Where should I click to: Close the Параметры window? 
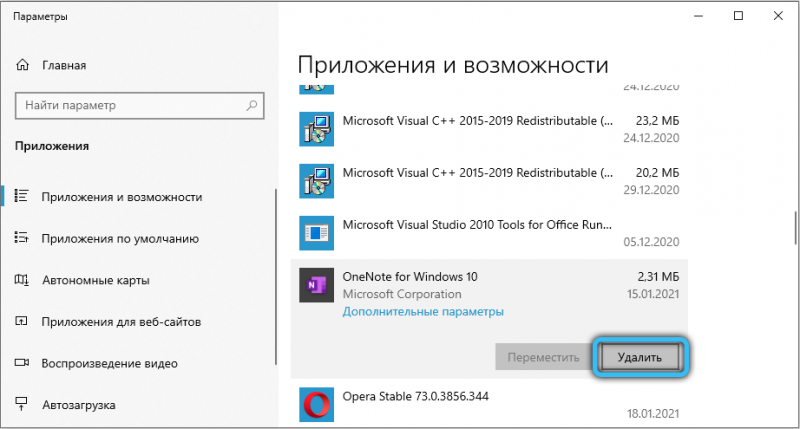[778, 16]
